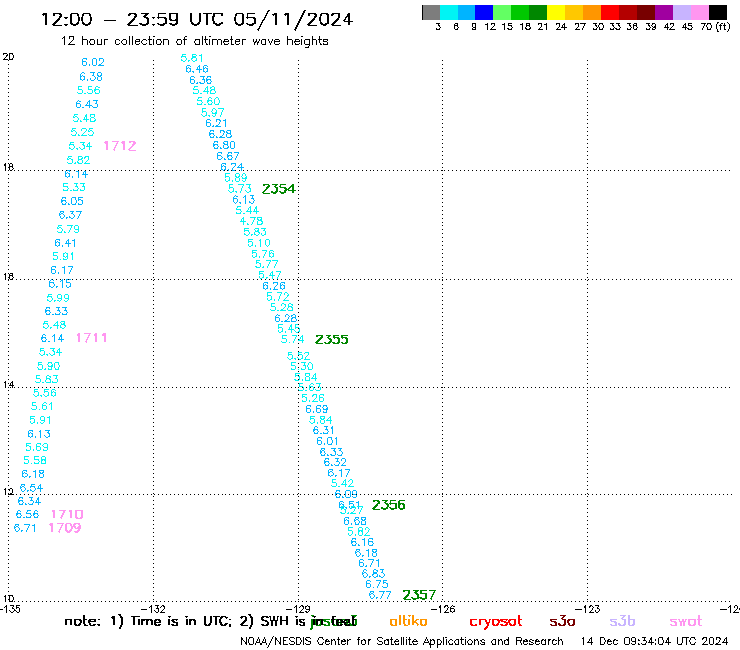
Task: Click the data point '5.72'
Action: click(x=278, y=296)
